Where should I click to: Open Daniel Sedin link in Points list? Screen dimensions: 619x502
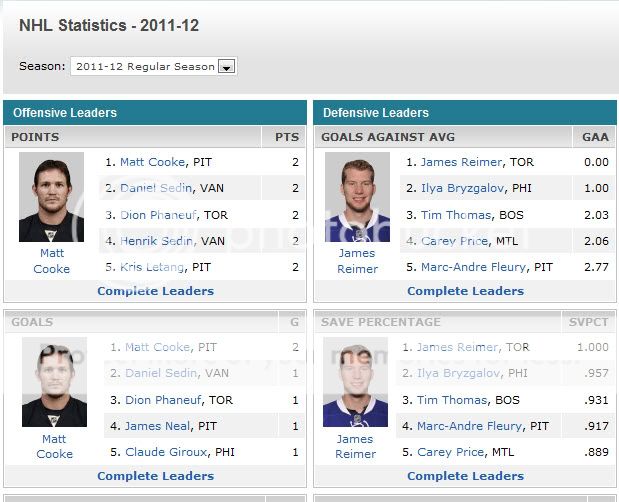(x=156, y=188)
